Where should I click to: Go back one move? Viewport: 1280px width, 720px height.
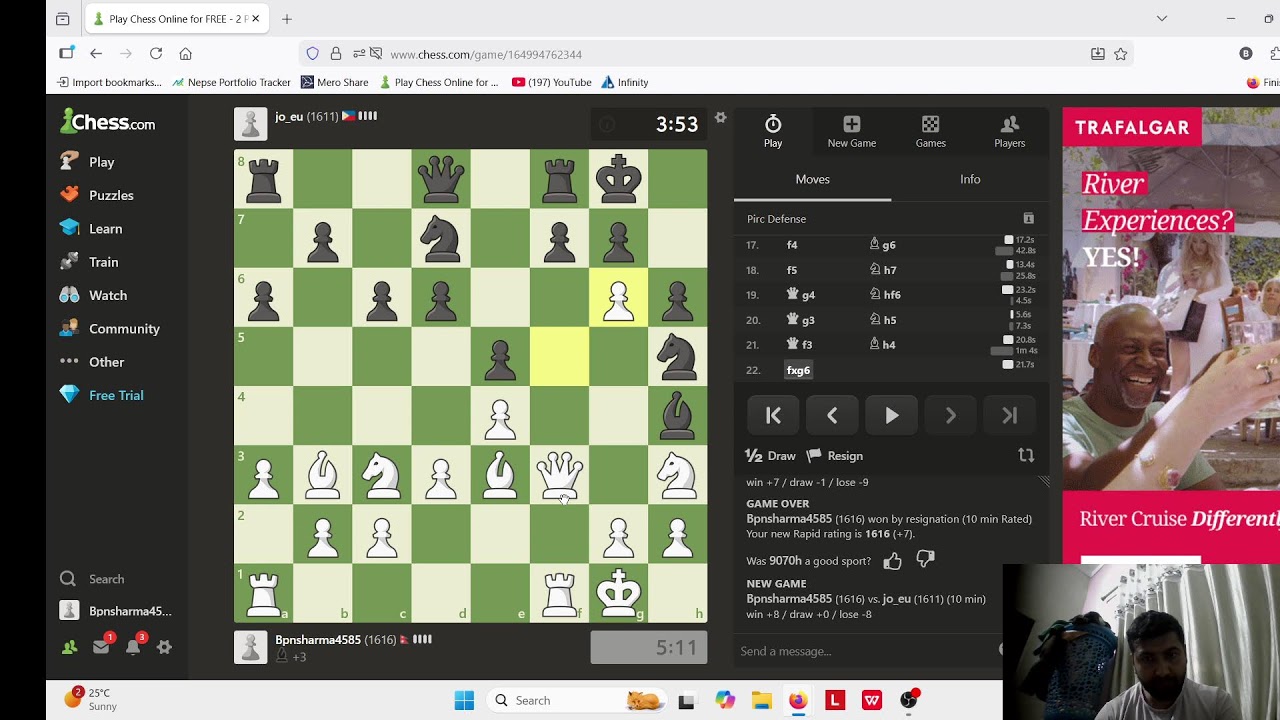pos(832,415)
